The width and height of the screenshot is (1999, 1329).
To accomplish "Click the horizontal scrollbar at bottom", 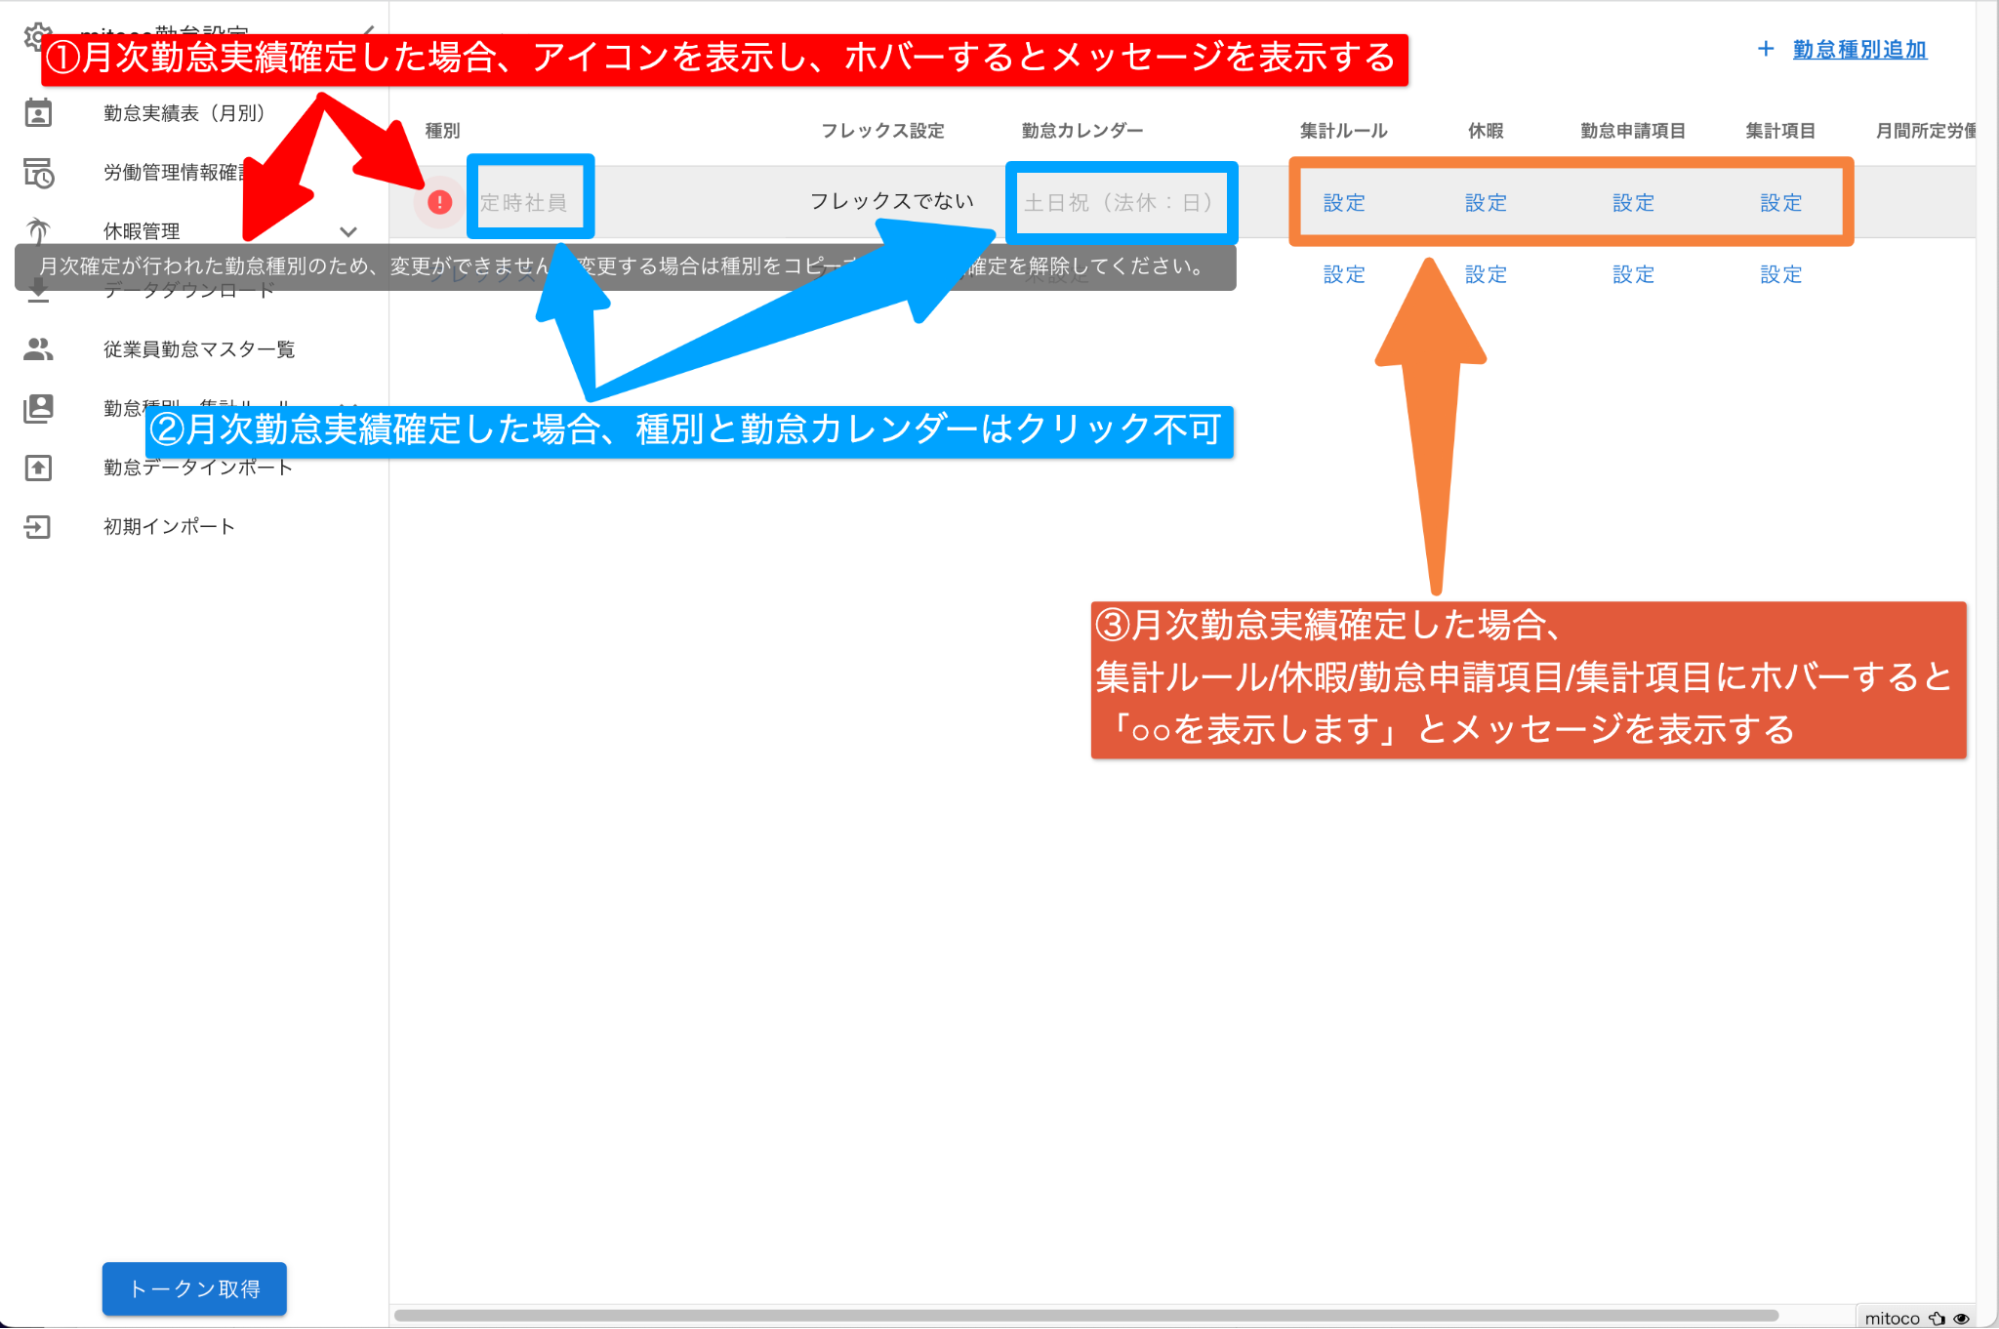I will (x=1085, y=1315).
